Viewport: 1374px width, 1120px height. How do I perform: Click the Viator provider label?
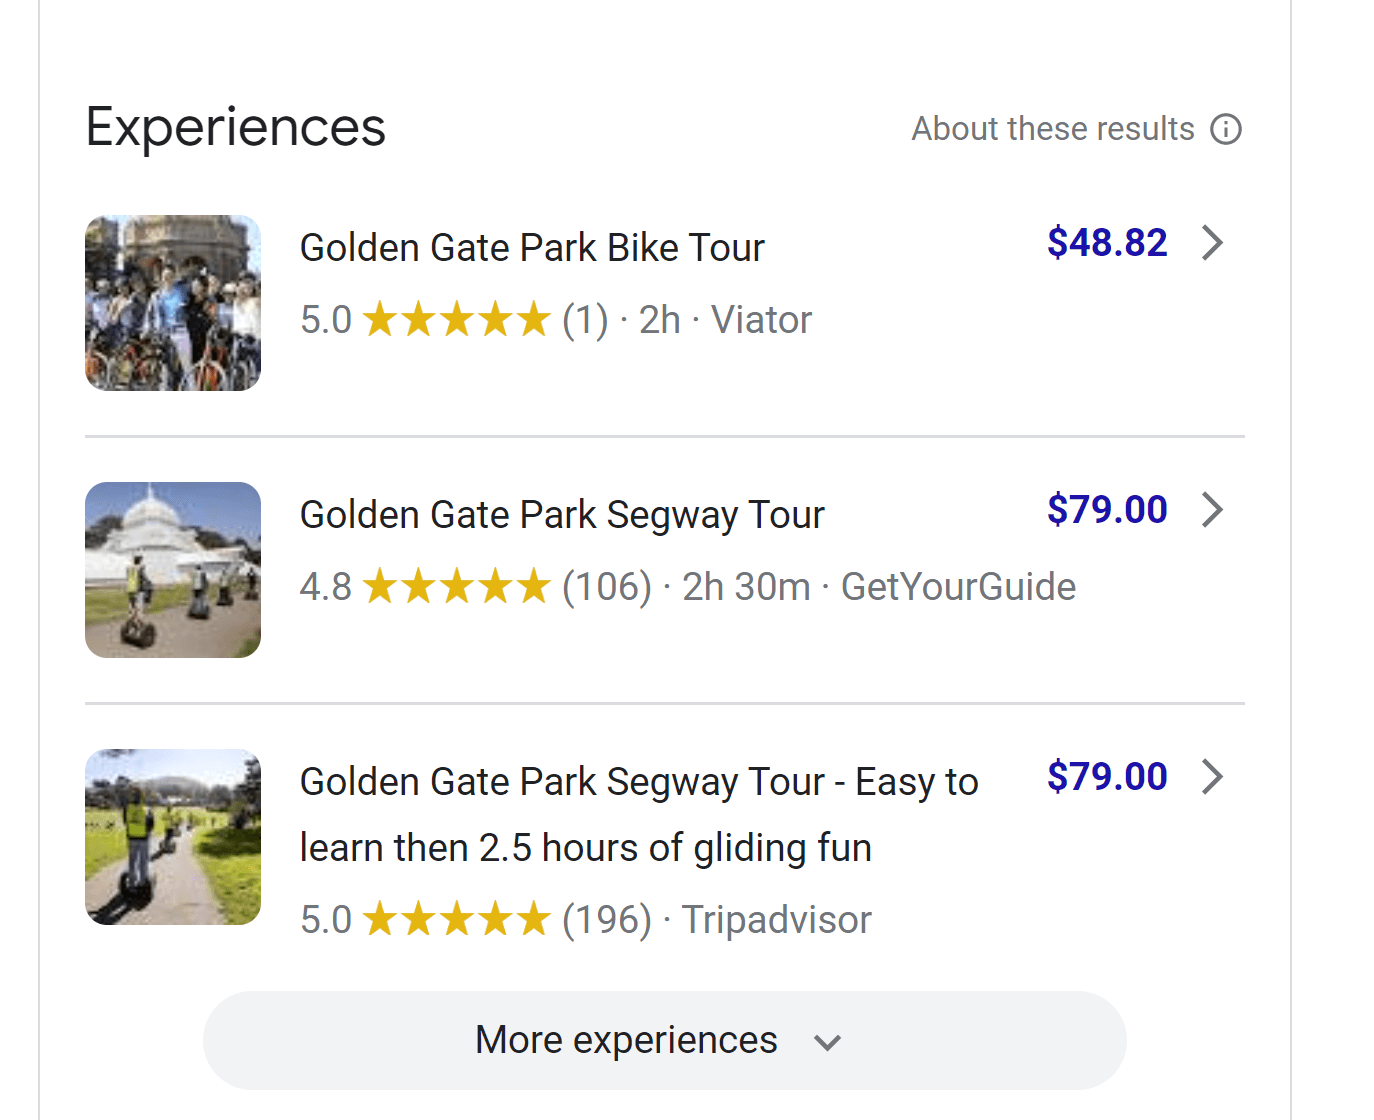pos(761,320)
